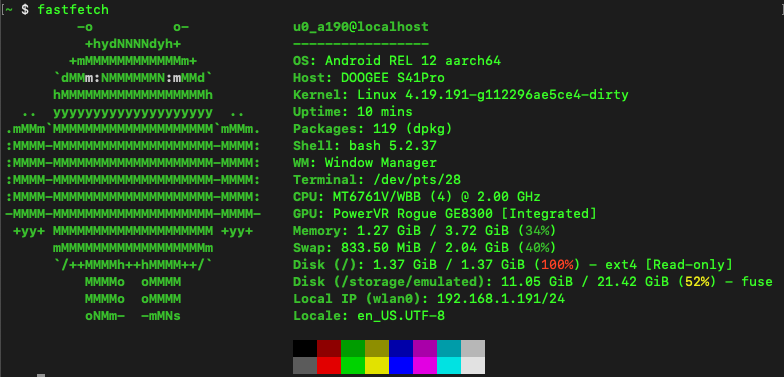Click the bright red color block

329,366
